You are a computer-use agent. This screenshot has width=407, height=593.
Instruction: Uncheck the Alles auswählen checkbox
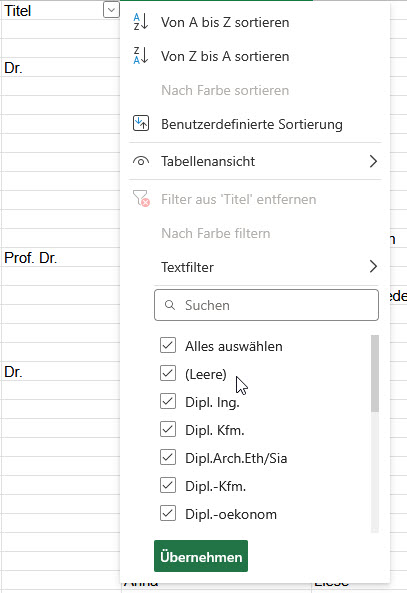pyautogui.click(x=168, y=345)
